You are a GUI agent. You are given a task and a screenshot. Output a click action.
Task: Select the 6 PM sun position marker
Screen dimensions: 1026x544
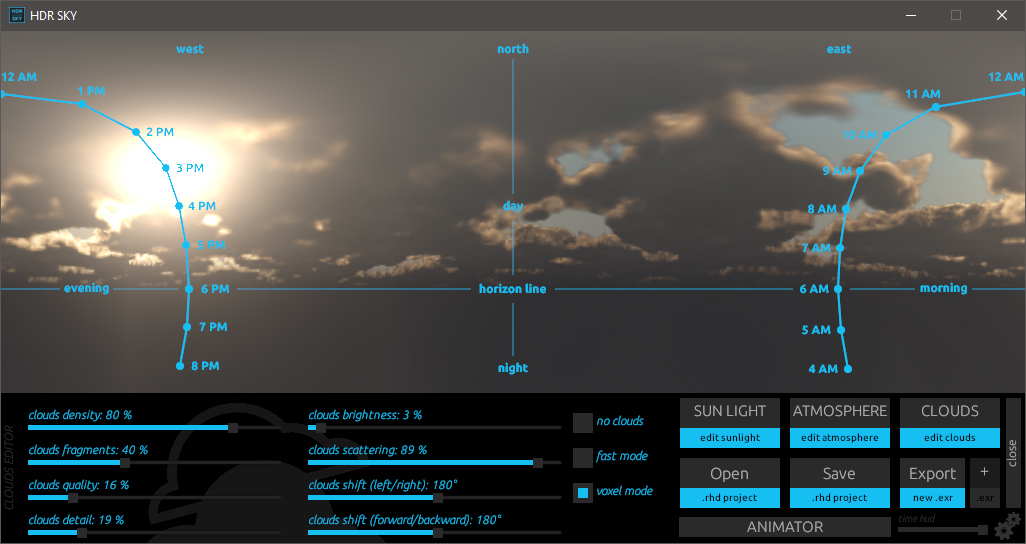coord(189,289)
